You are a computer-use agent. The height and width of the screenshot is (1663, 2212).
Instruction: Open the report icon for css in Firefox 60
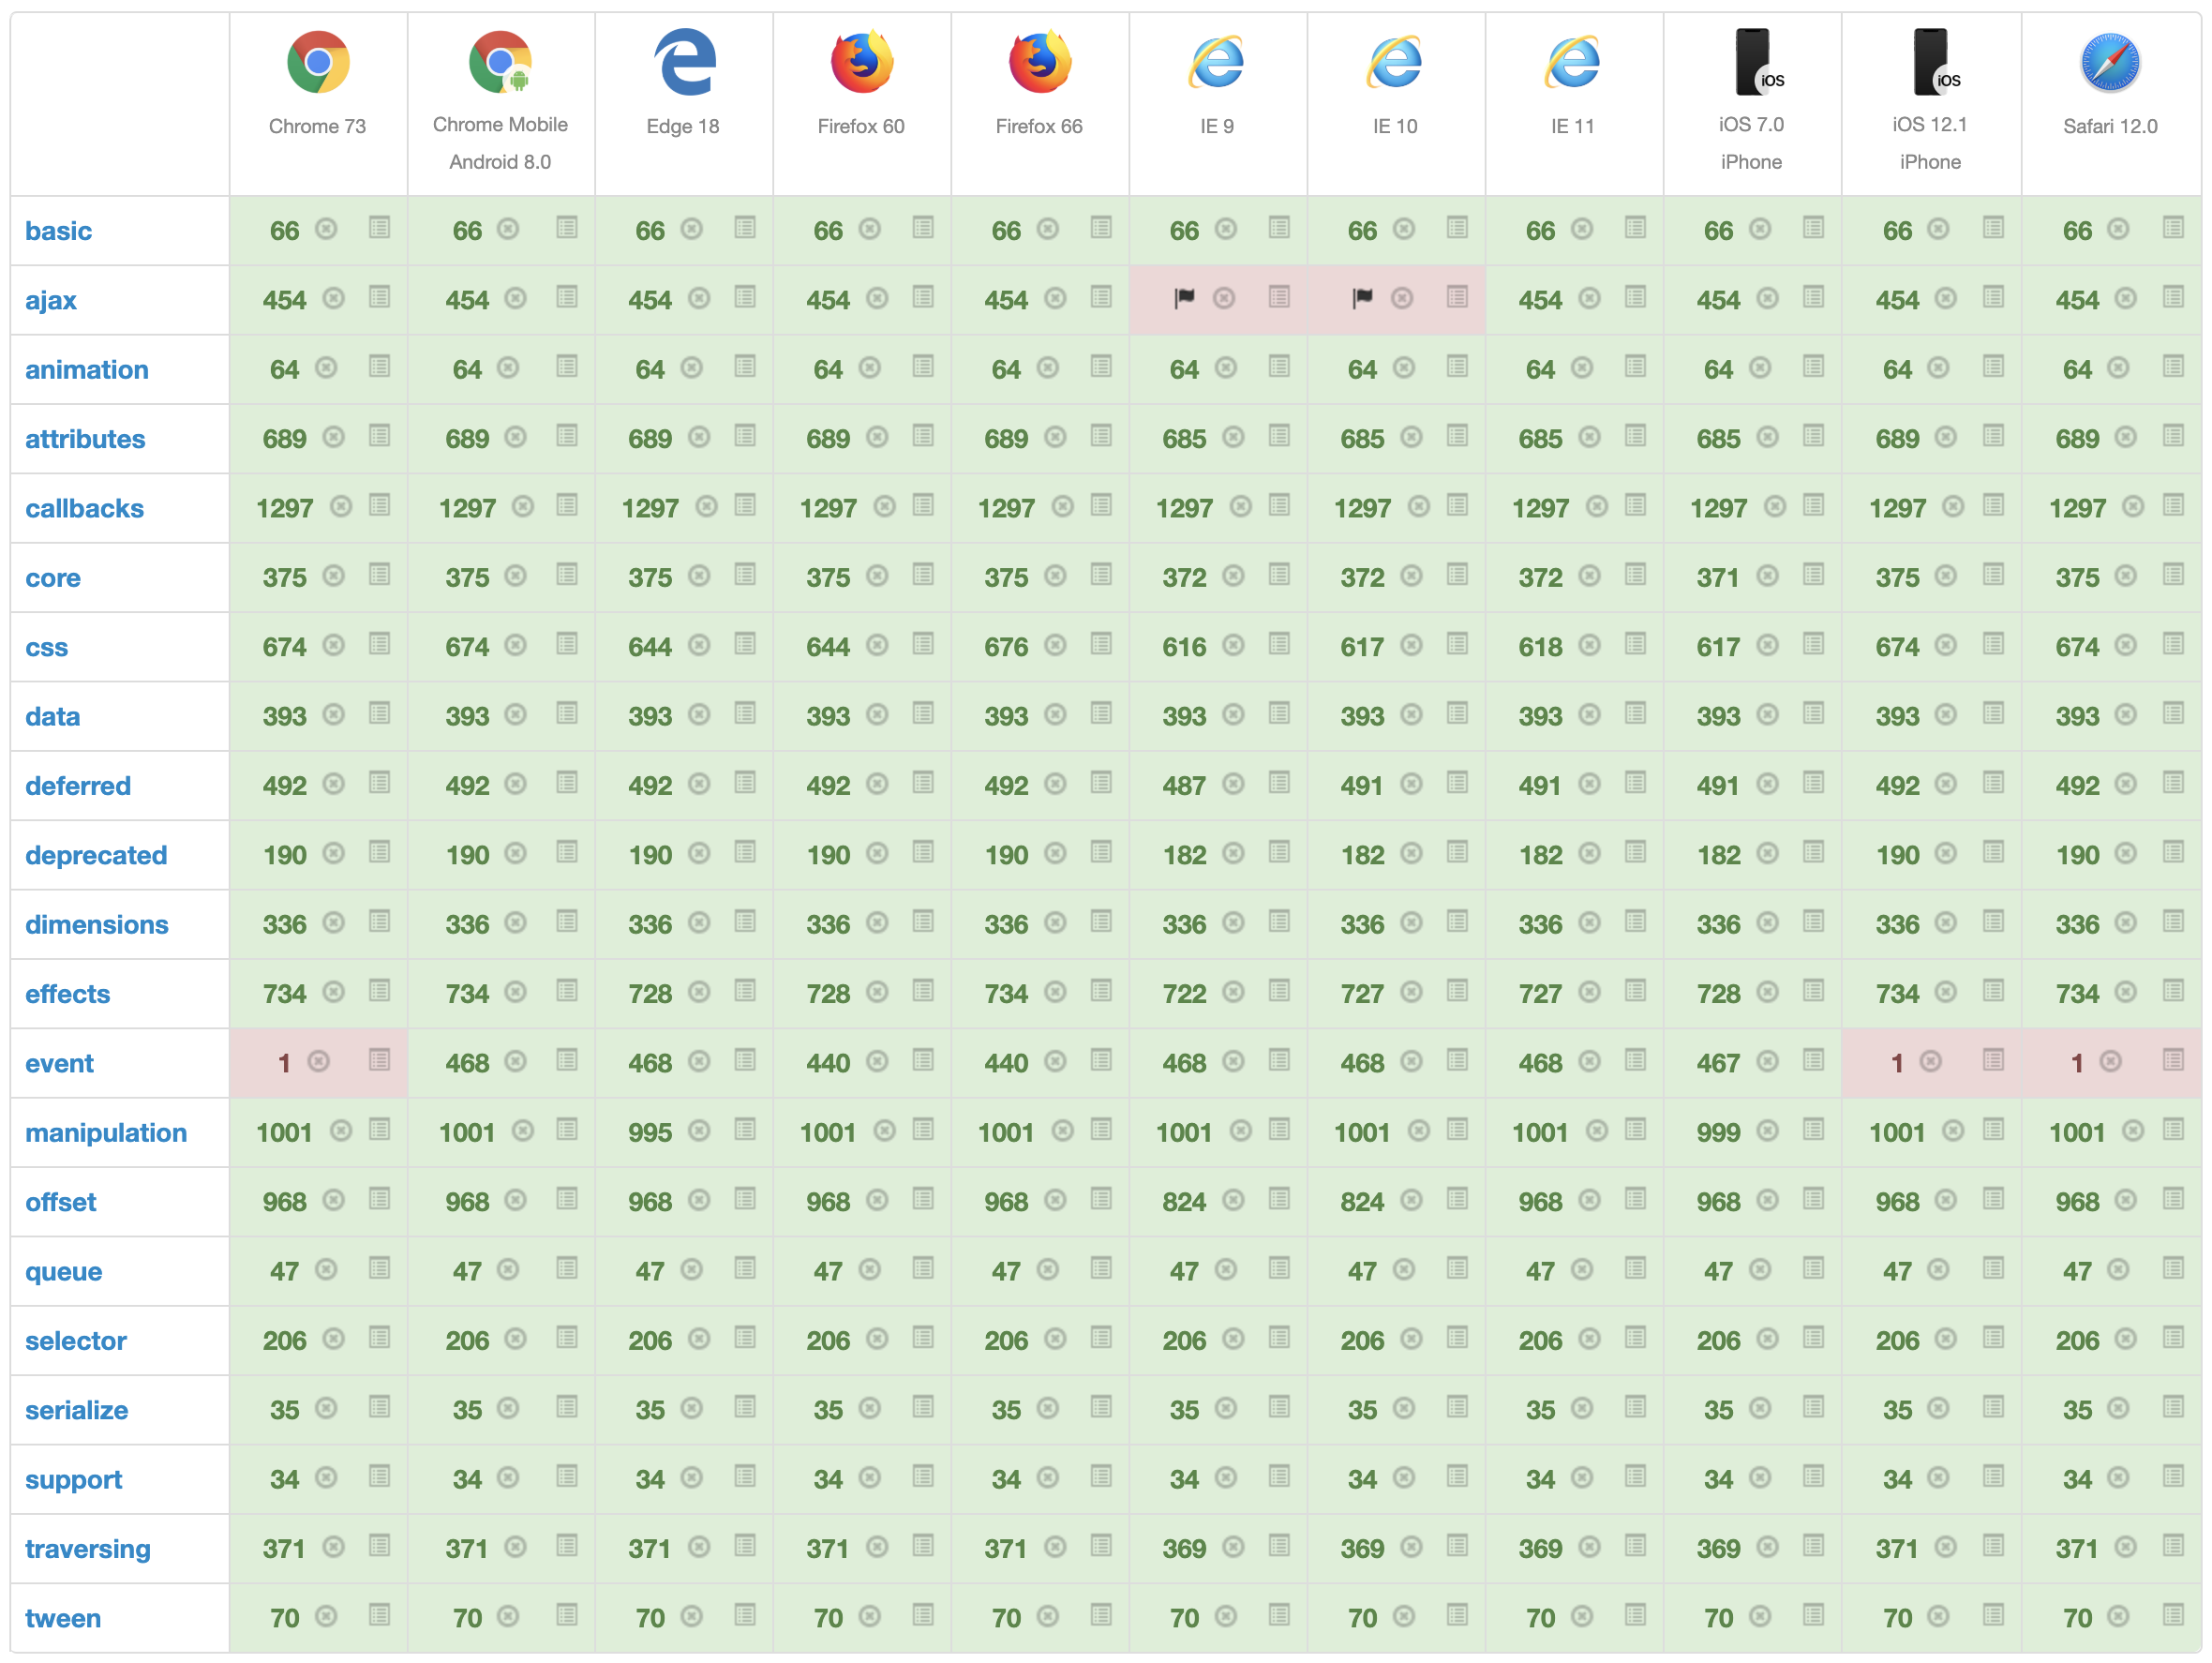pos(923,646)
